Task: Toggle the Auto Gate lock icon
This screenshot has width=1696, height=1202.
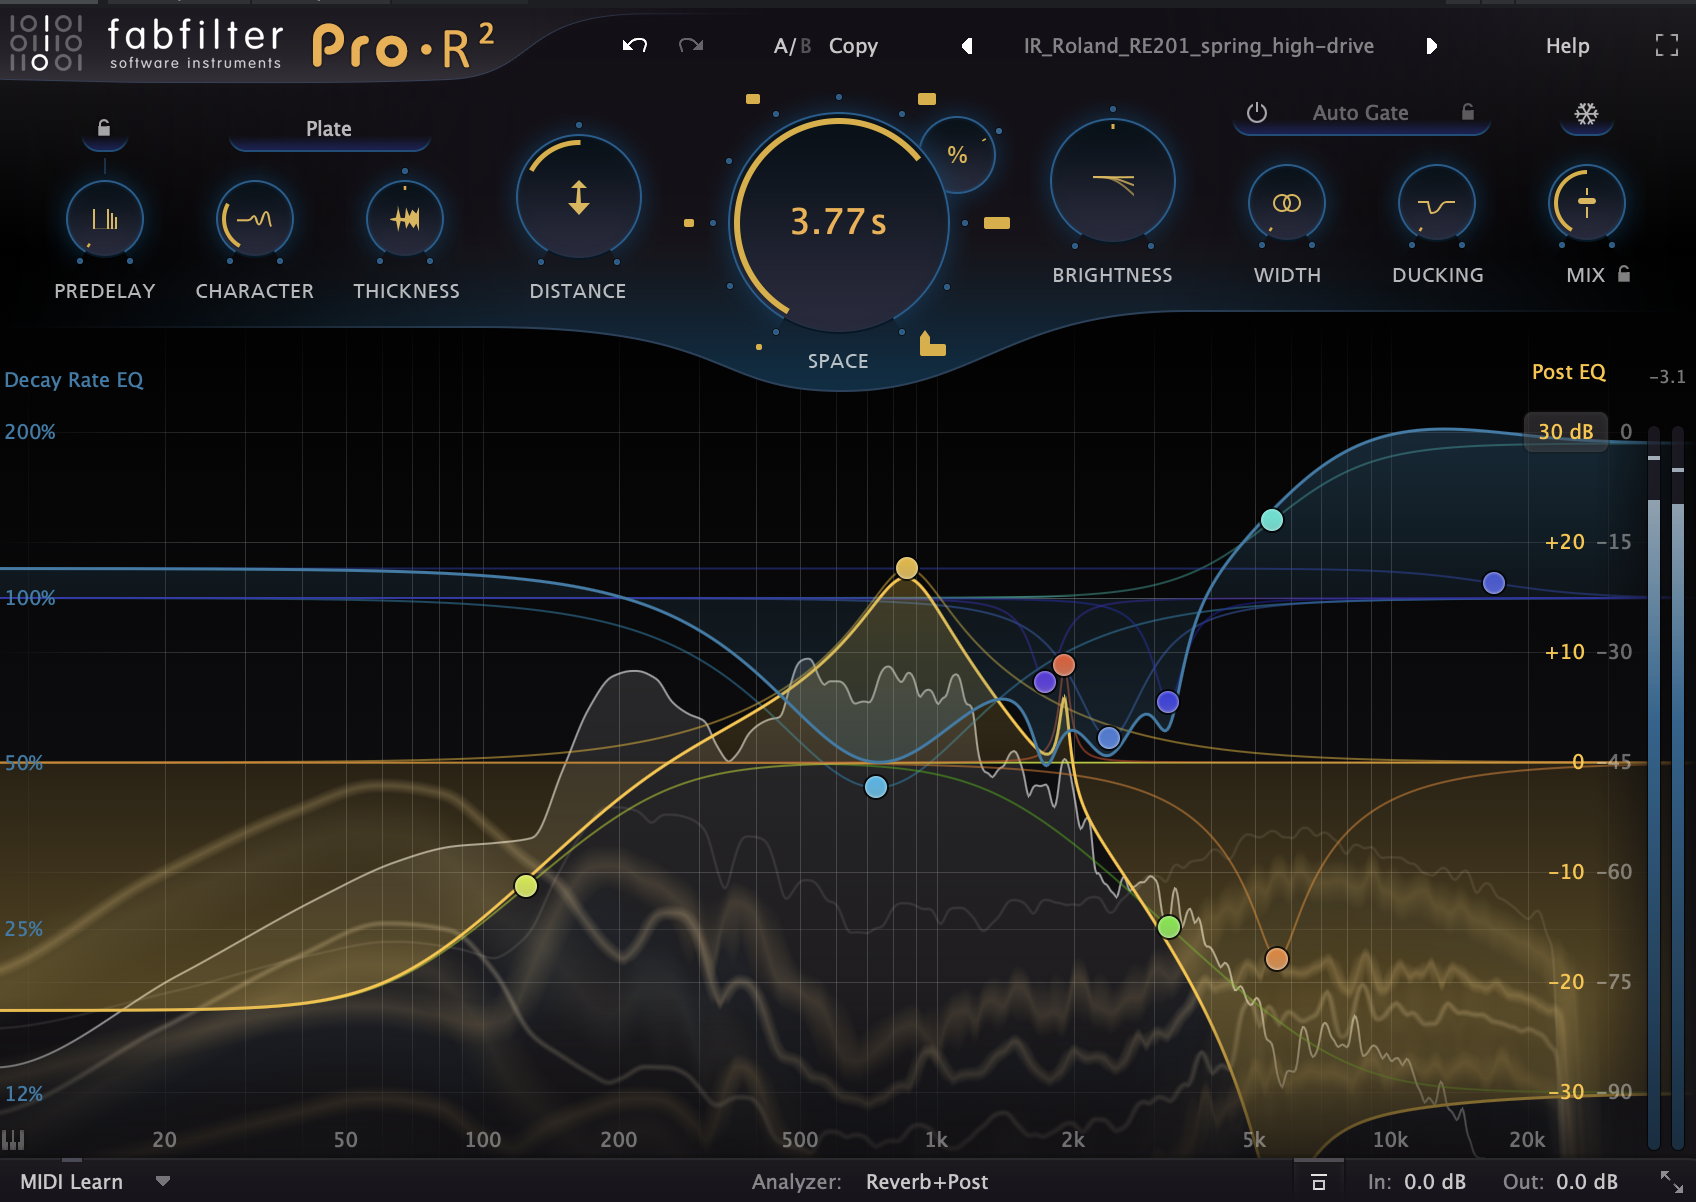Action: click(1468, 112)
